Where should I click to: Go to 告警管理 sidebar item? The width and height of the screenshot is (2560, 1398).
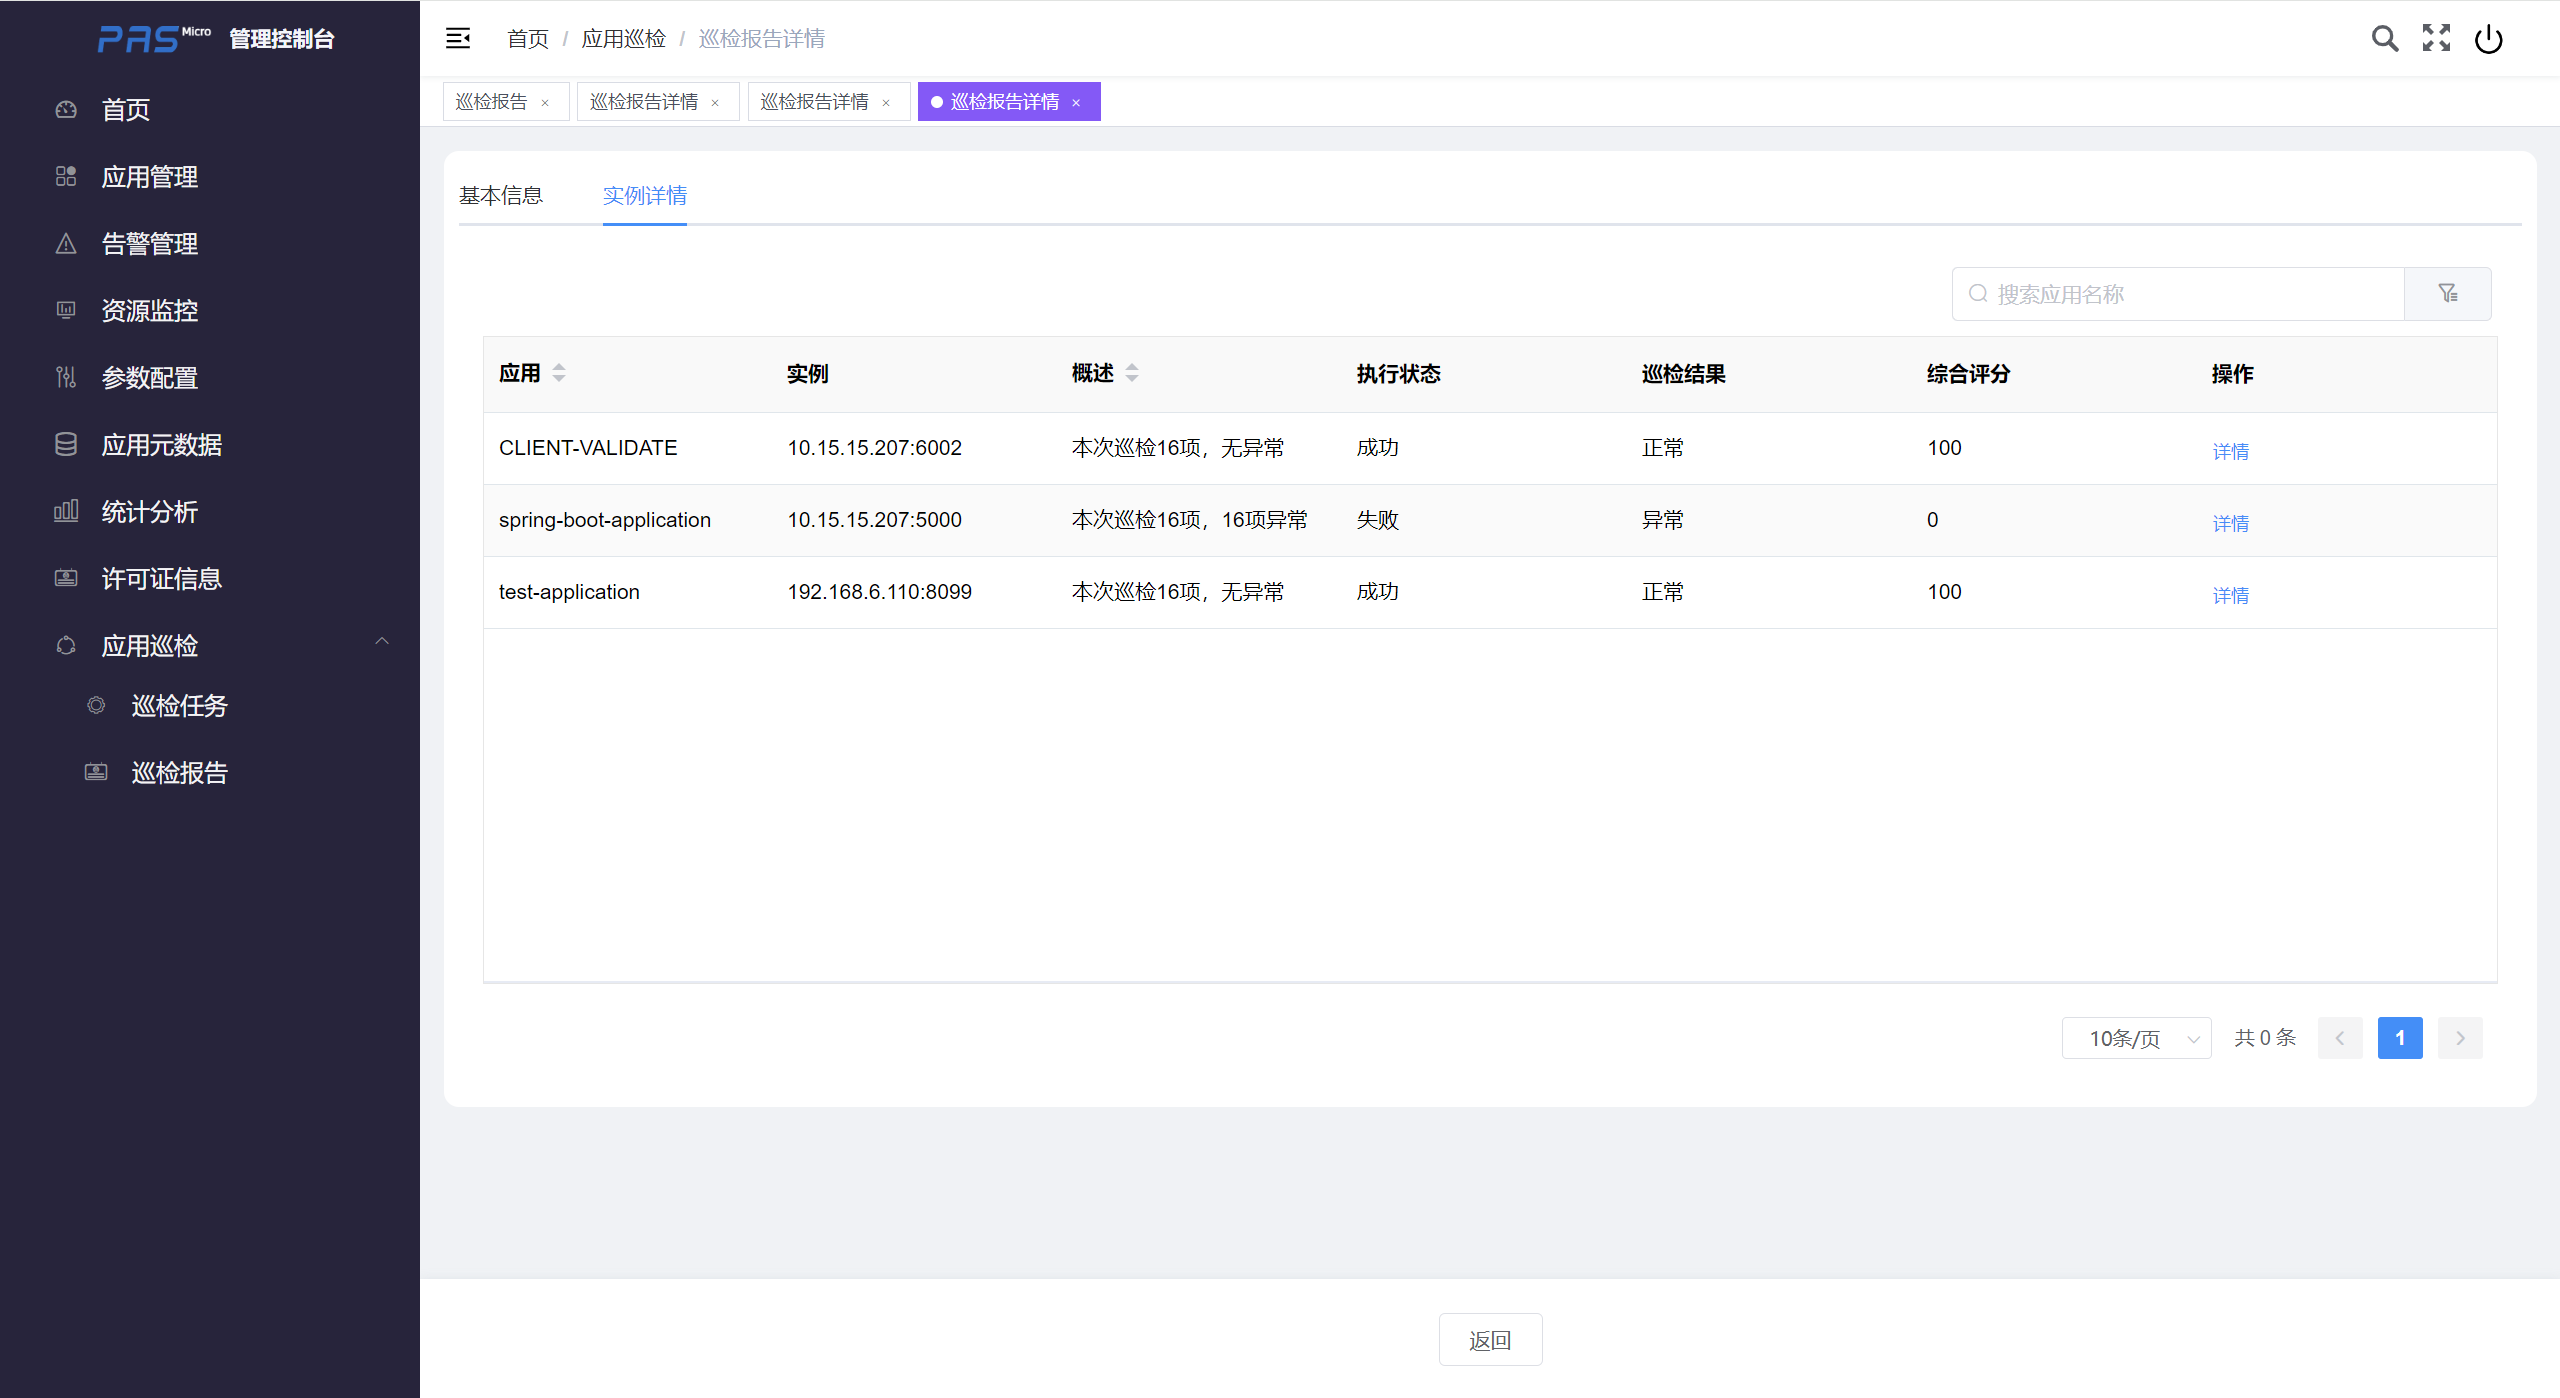[x=150, y=244]
